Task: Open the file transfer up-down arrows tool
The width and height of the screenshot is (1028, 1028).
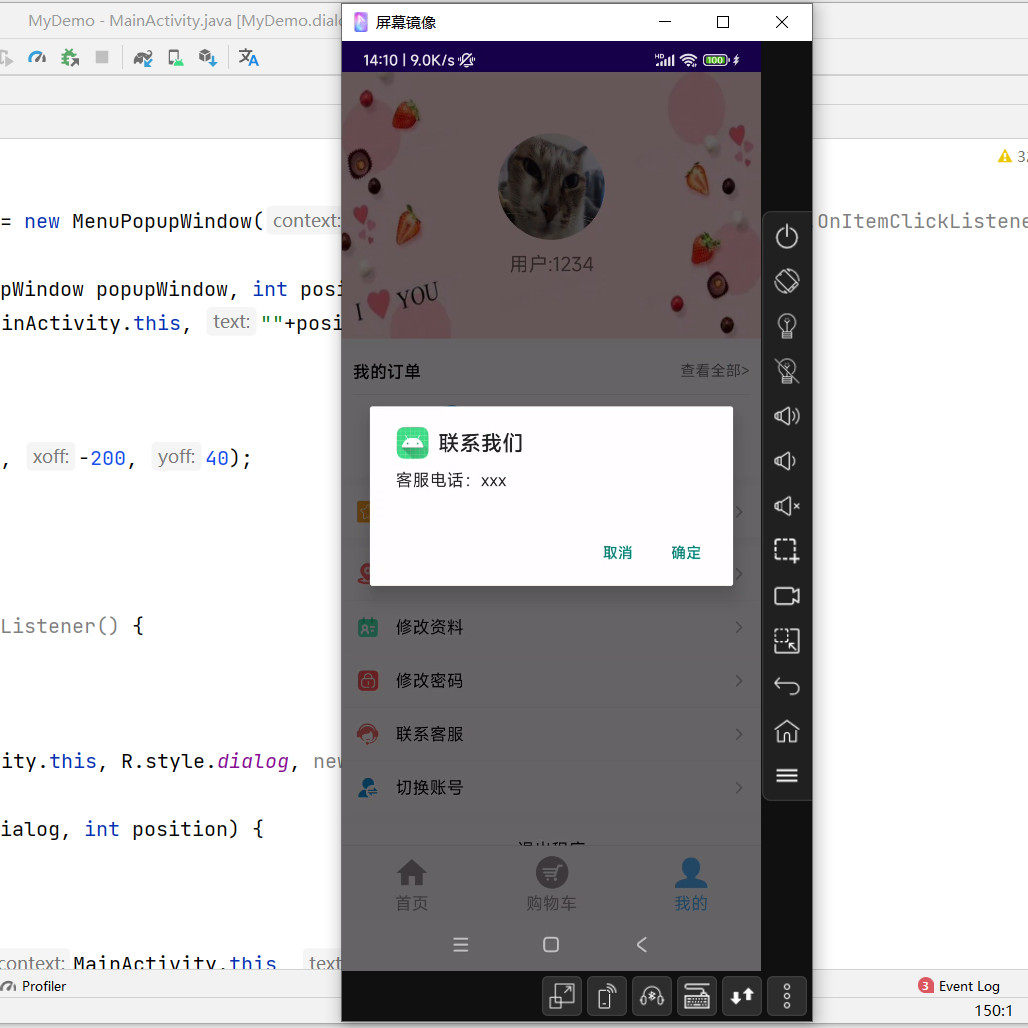Action: pos(741,996)
